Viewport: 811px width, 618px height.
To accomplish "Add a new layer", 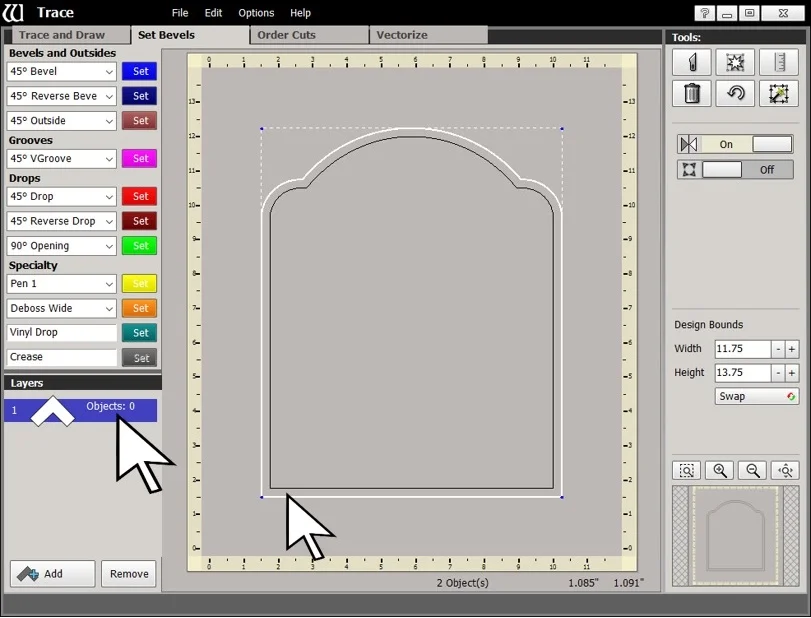I will click(x=51, y=573).
